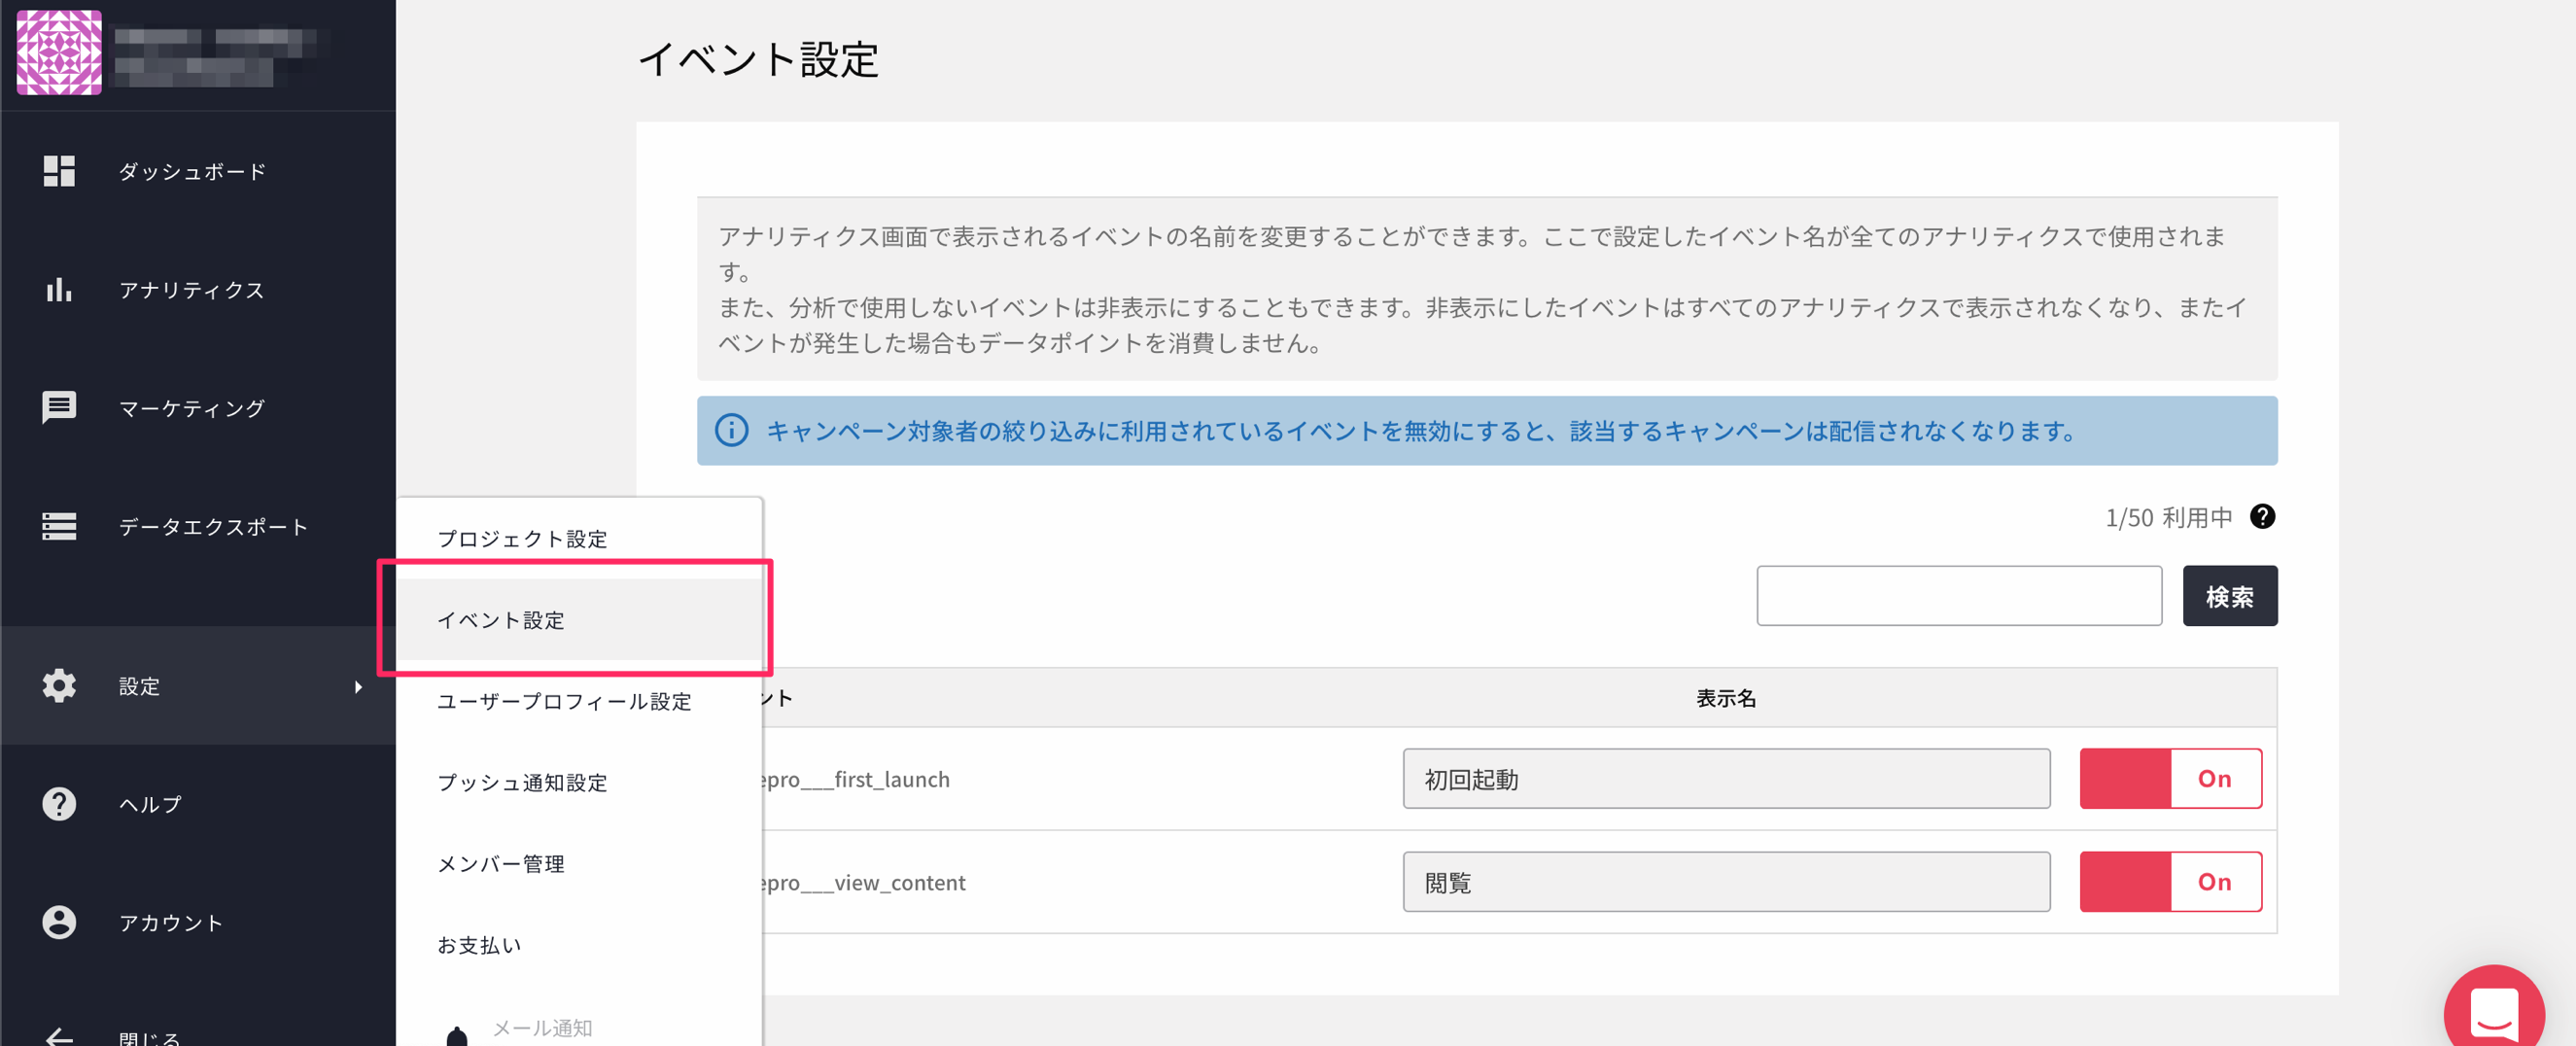
Task: Click the purple project logo avatar
Action: click(59, 53)
